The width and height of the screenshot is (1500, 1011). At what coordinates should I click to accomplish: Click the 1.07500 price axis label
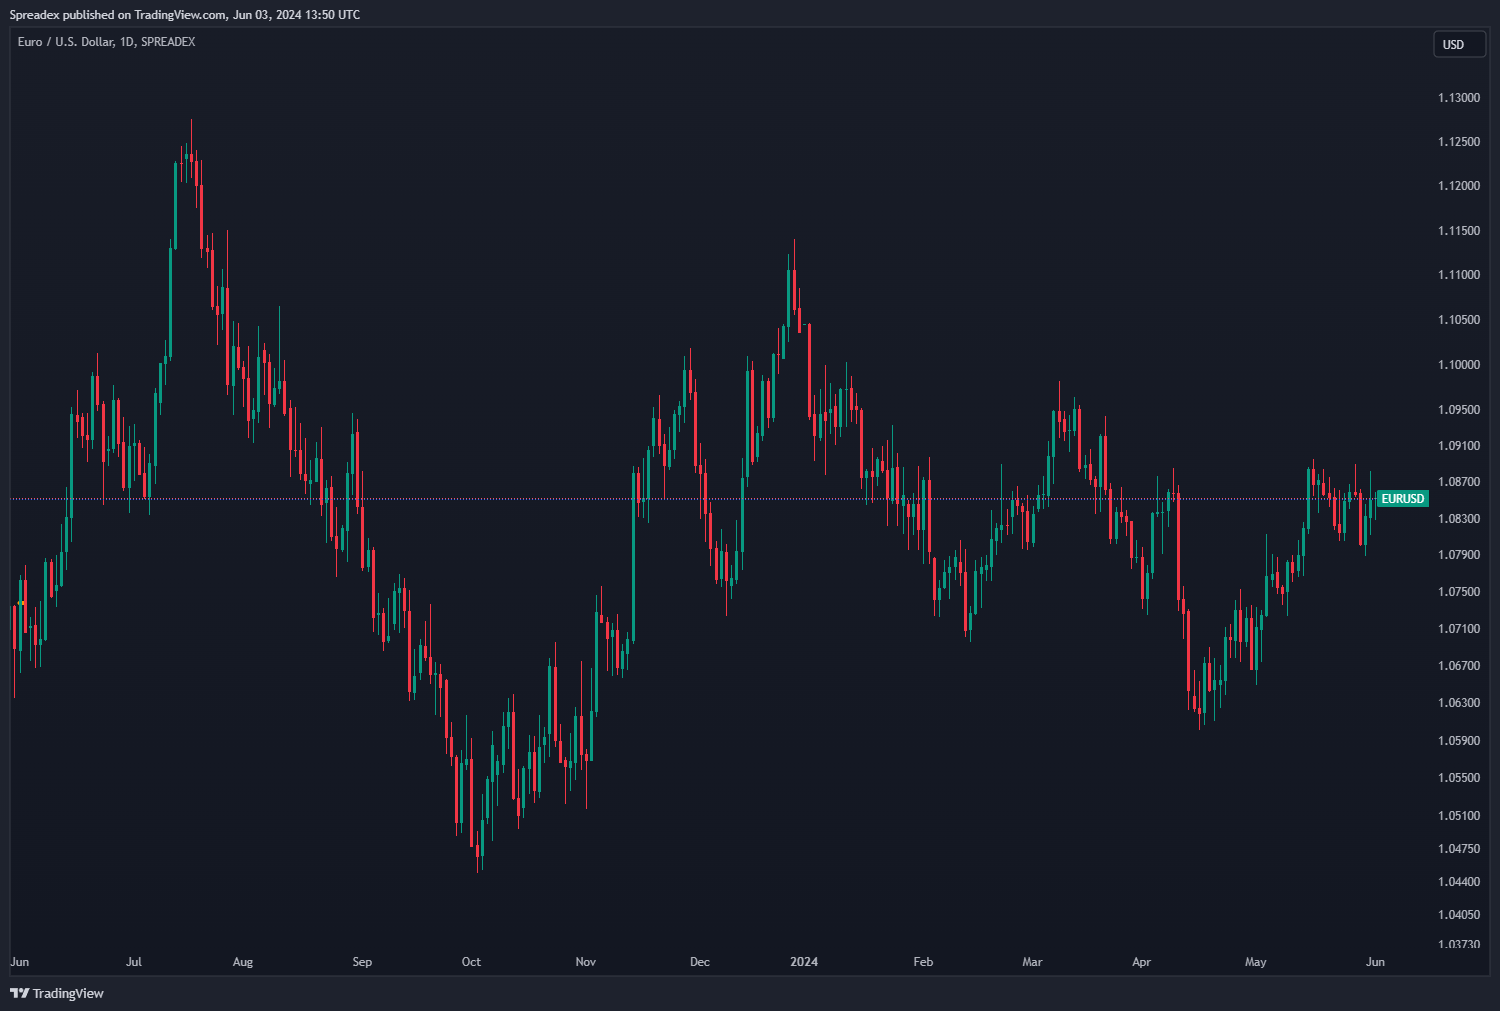[x=1459, y=592]
